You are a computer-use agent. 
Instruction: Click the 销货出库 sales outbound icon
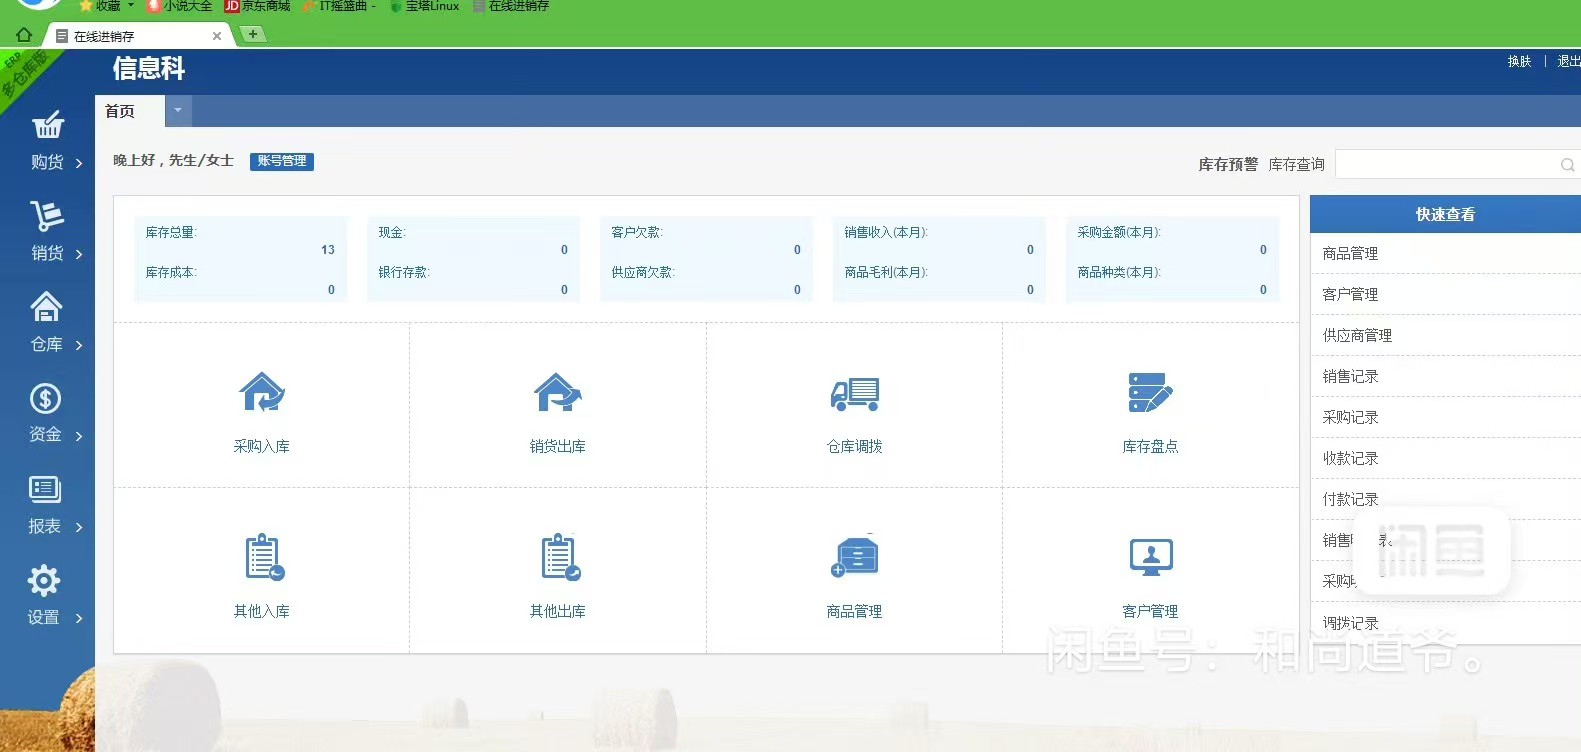coord(558,393)
